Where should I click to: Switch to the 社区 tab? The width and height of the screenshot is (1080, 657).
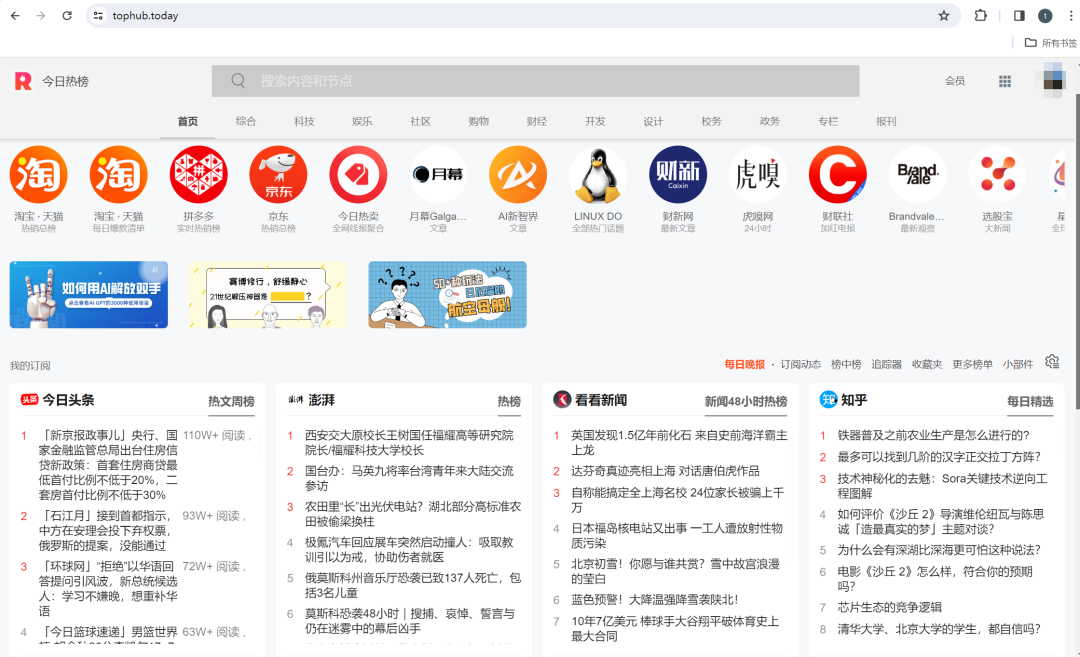tap(420, 121)
